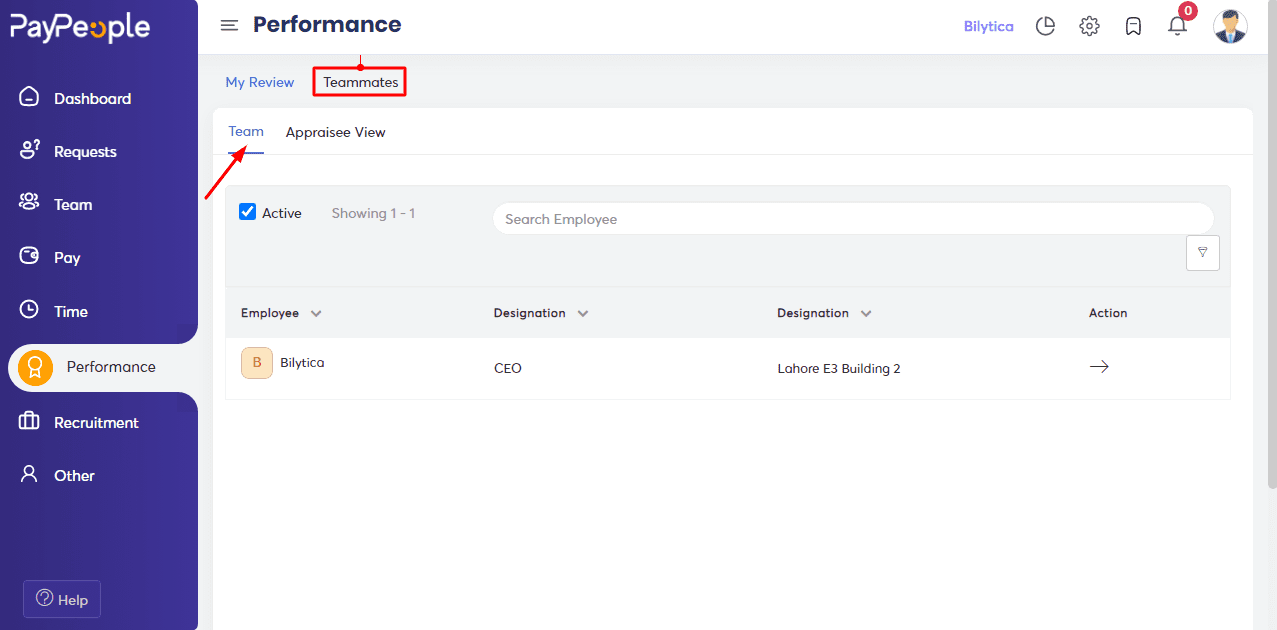The width and height of the screenshot is (1277, 630).
Task: Open the Recruitment briefcase icon
Action: [29, 421]
